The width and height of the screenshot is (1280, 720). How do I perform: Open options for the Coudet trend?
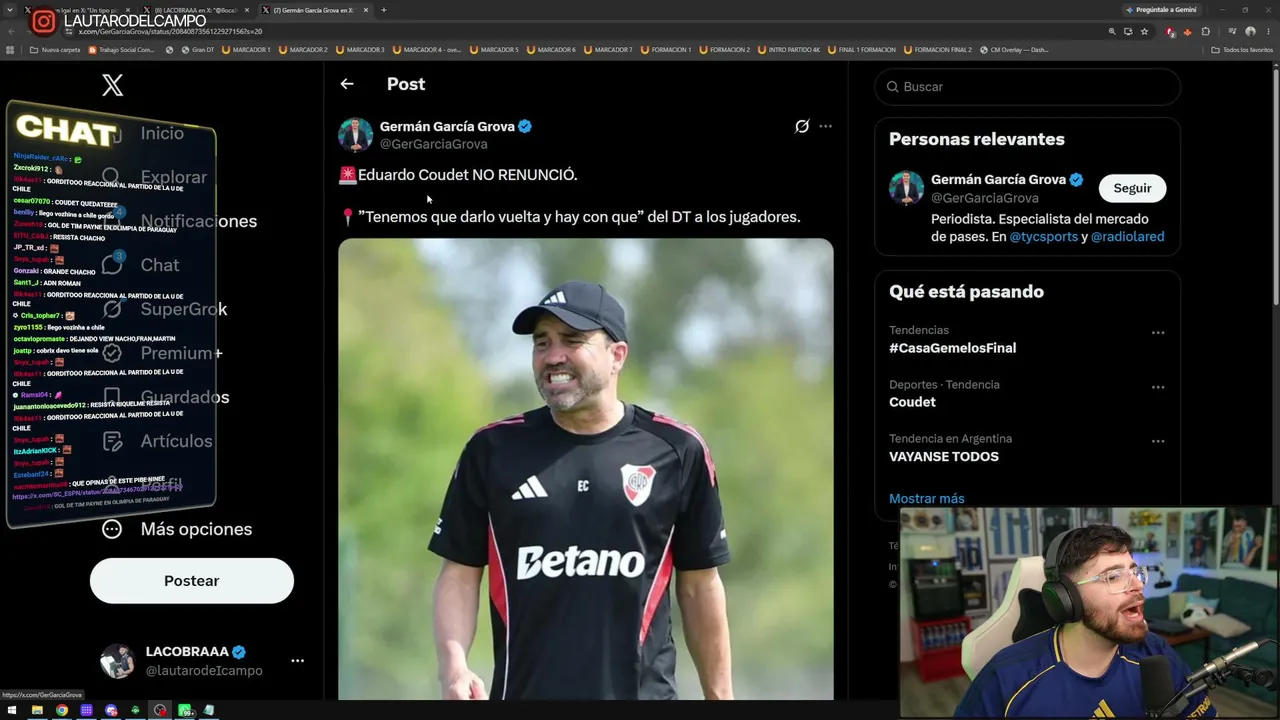click(1158, 387)
